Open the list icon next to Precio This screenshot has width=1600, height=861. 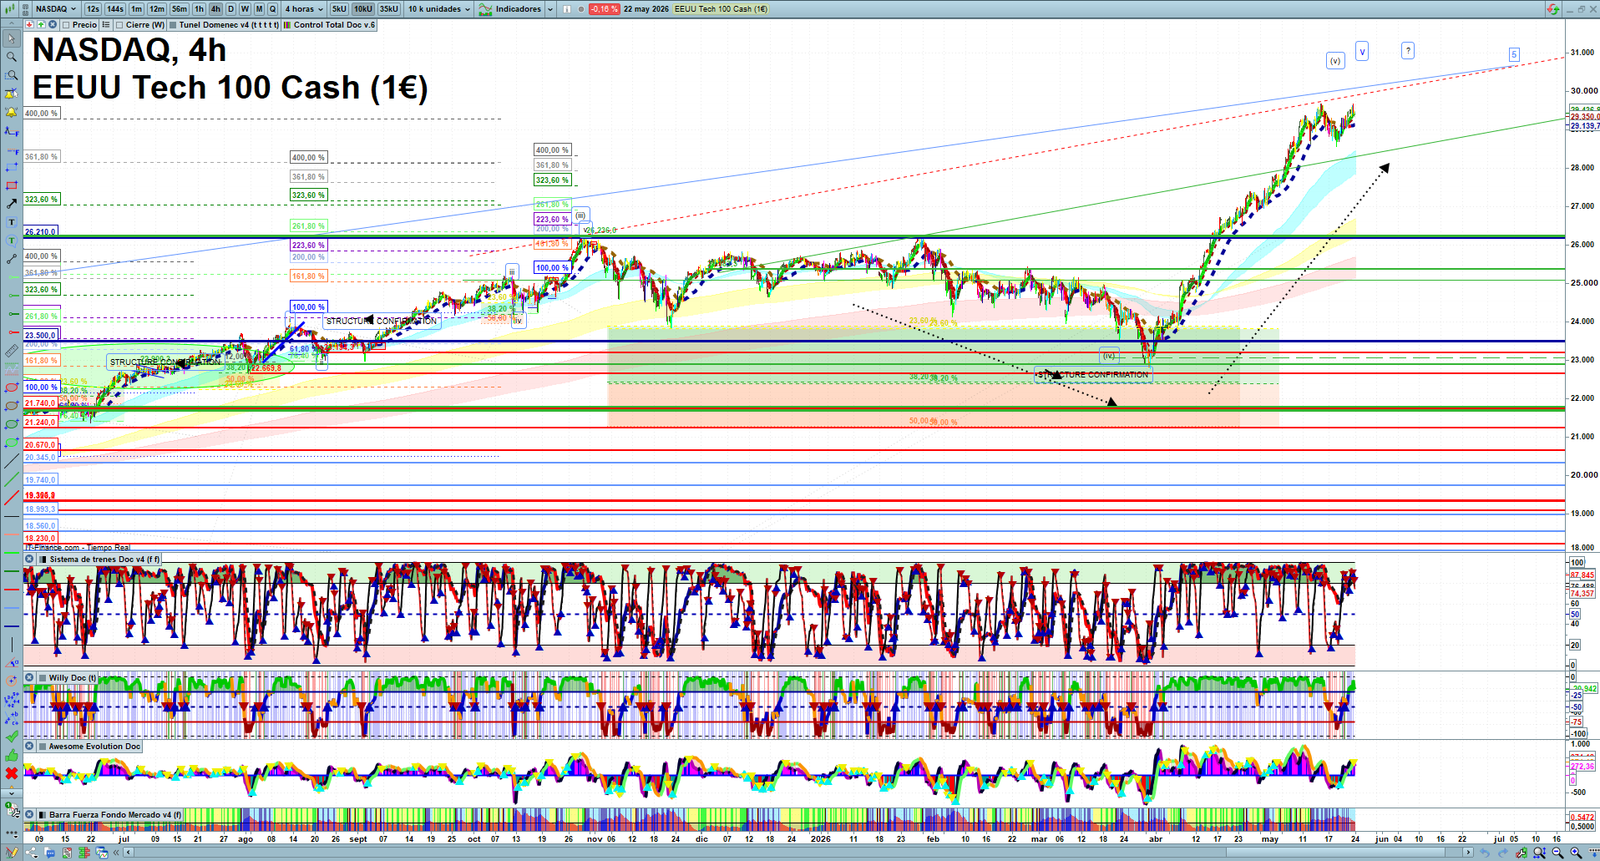(x=106, y=25)
